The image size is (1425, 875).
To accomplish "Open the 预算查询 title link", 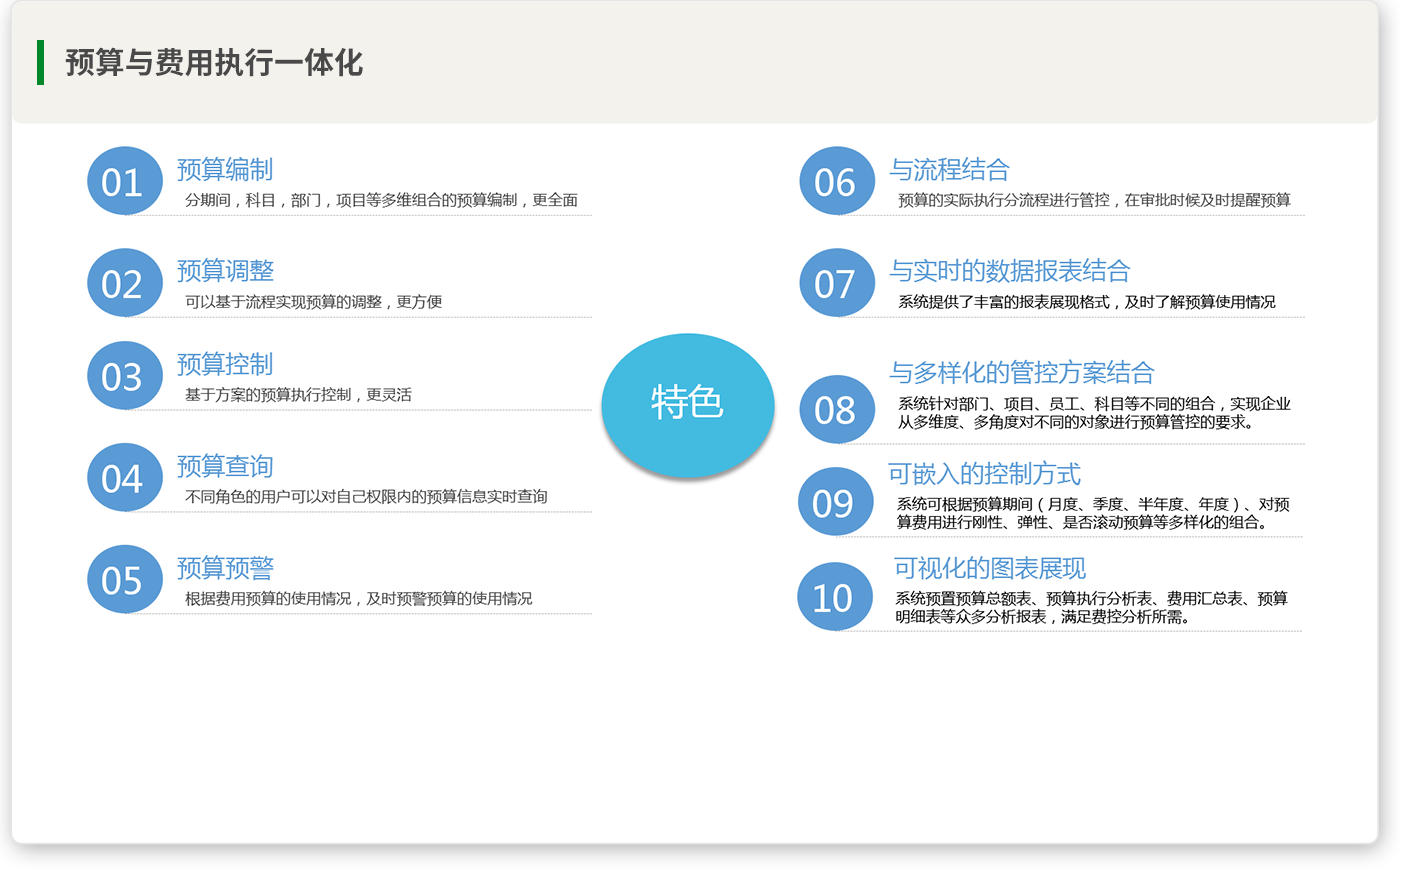I will click(x=225, y=466).
